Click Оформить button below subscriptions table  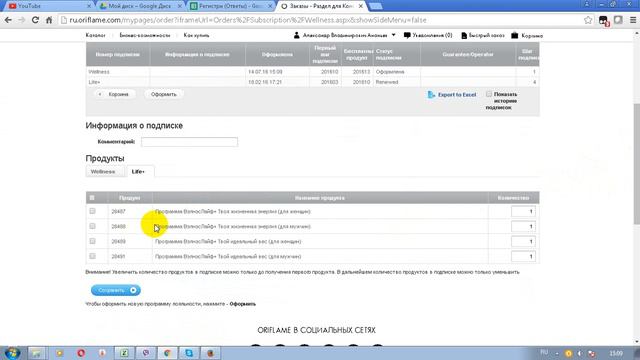[x=164, y=94]
